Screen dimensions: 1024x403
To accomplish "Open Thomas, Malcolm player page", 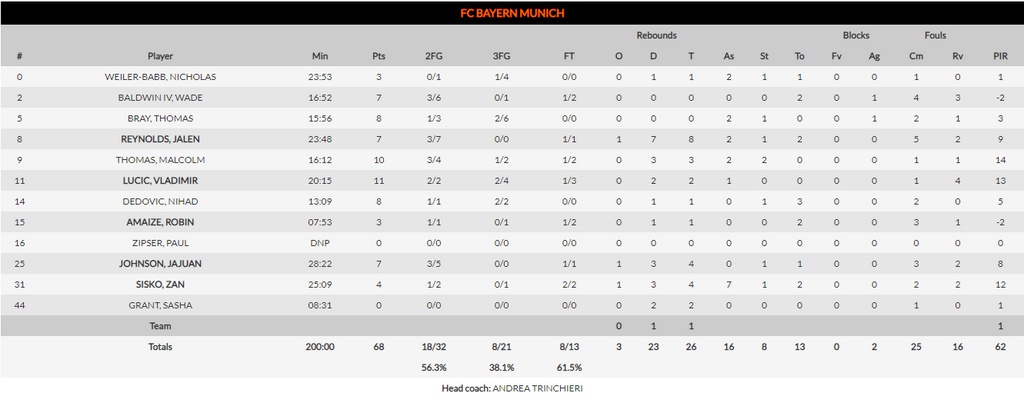I will coord(160,160).
